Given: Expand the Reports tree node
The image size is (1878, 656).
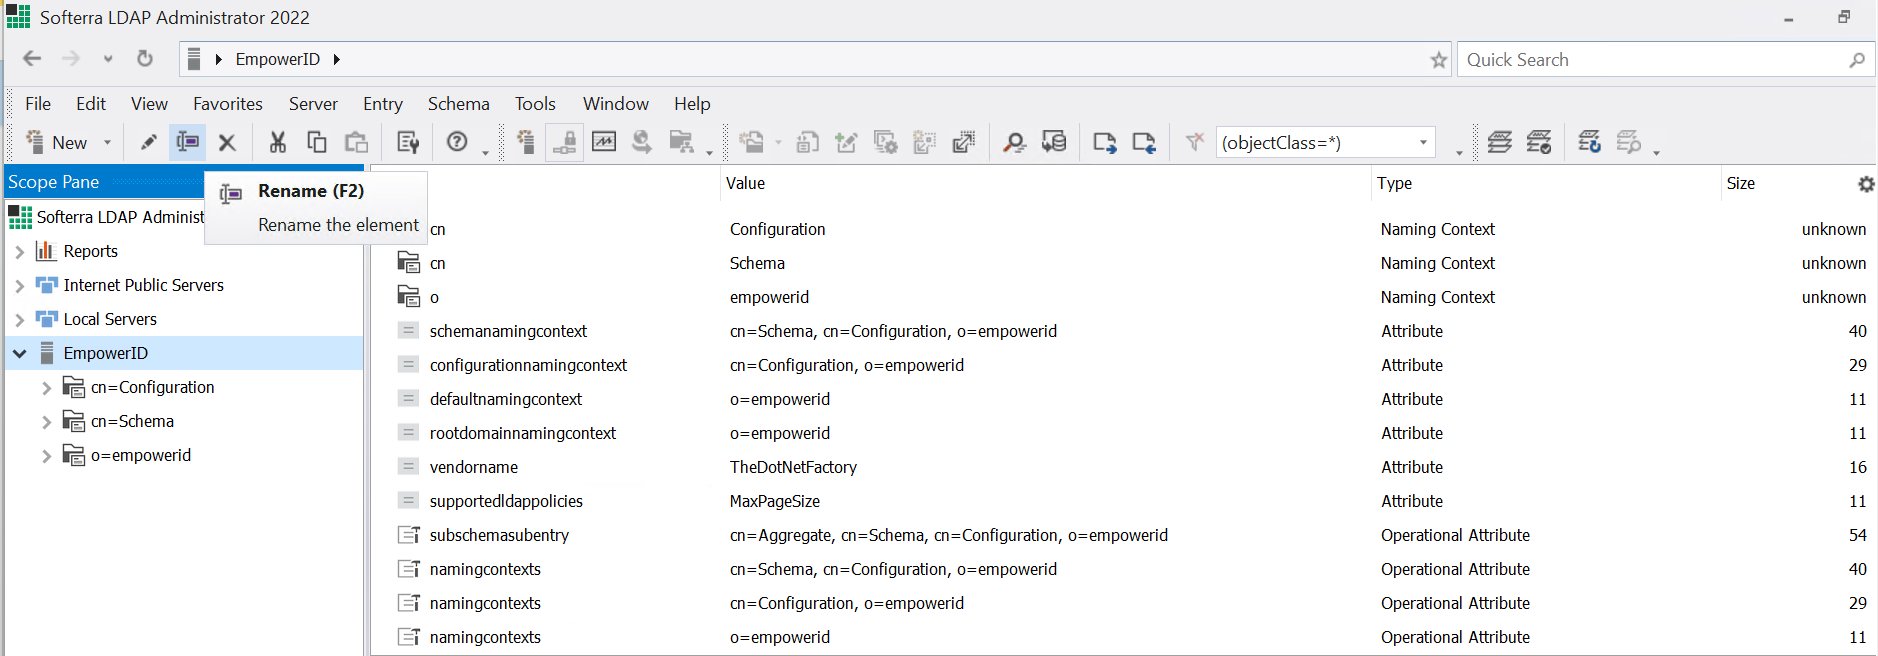Looking at the screenshot, I should (x=19, y=252).
